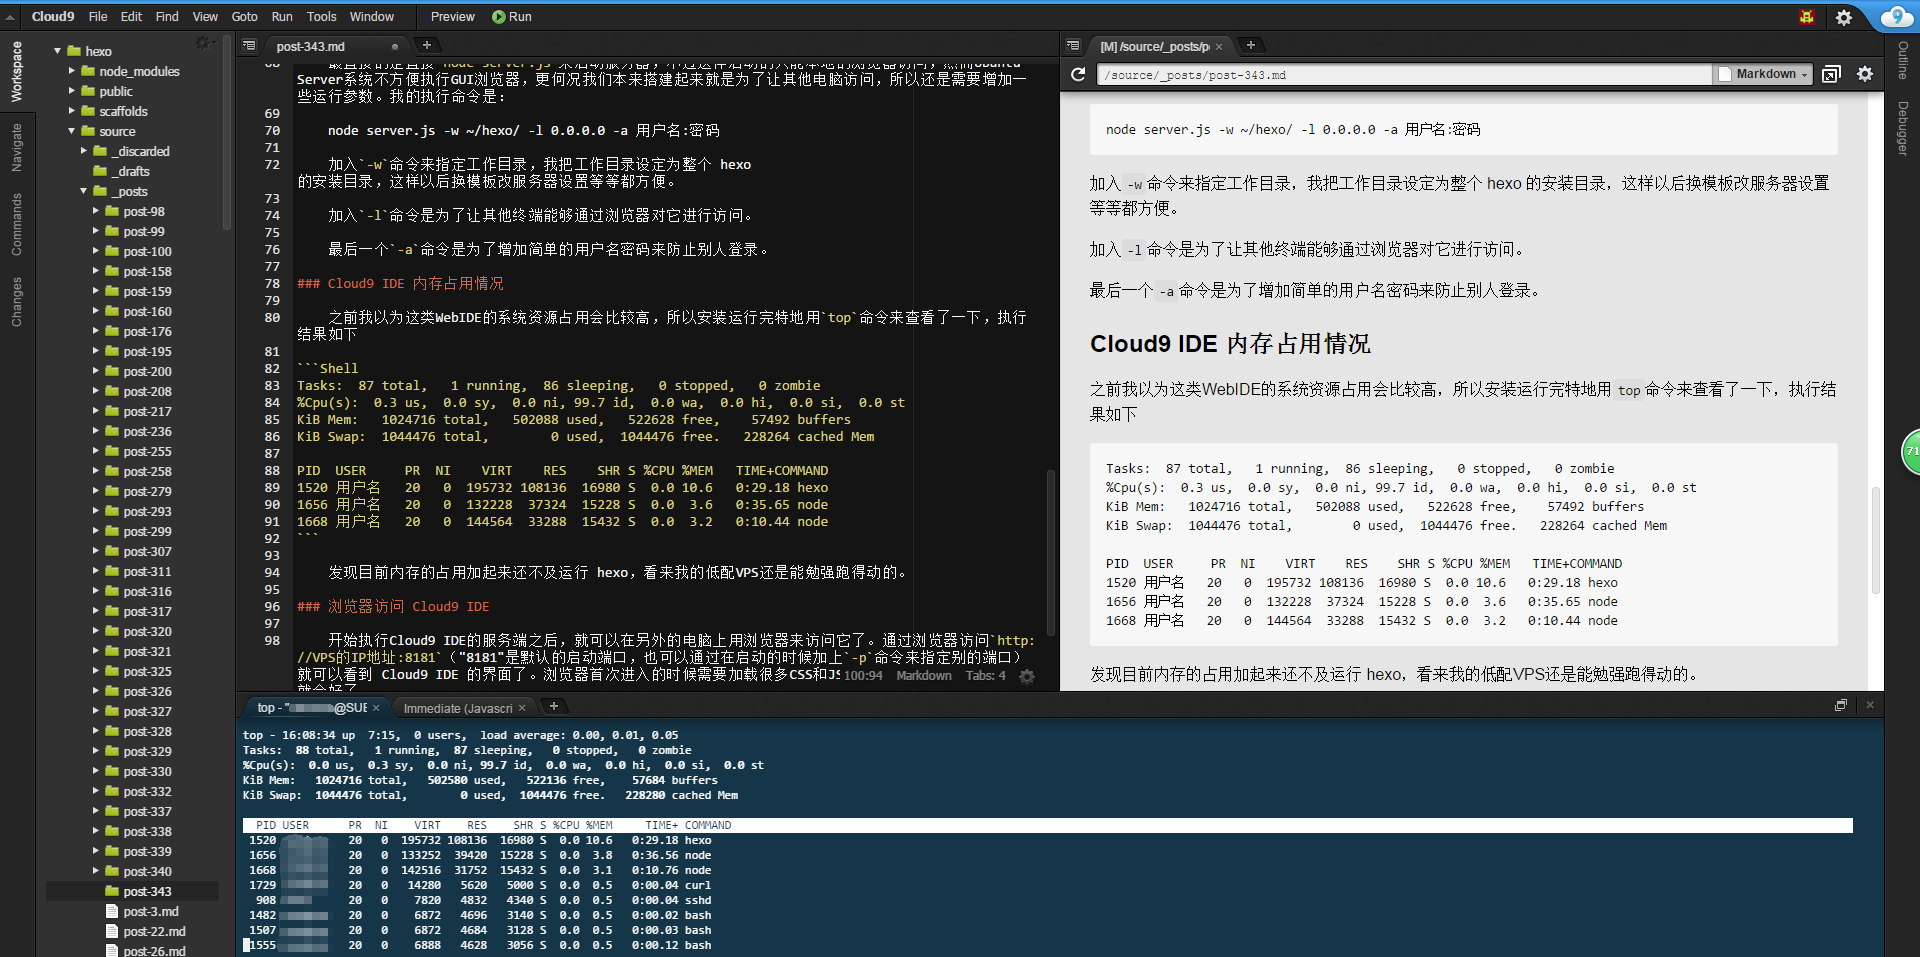
Task: Expand the node_modules folder
Action: [x=71, y=71]
